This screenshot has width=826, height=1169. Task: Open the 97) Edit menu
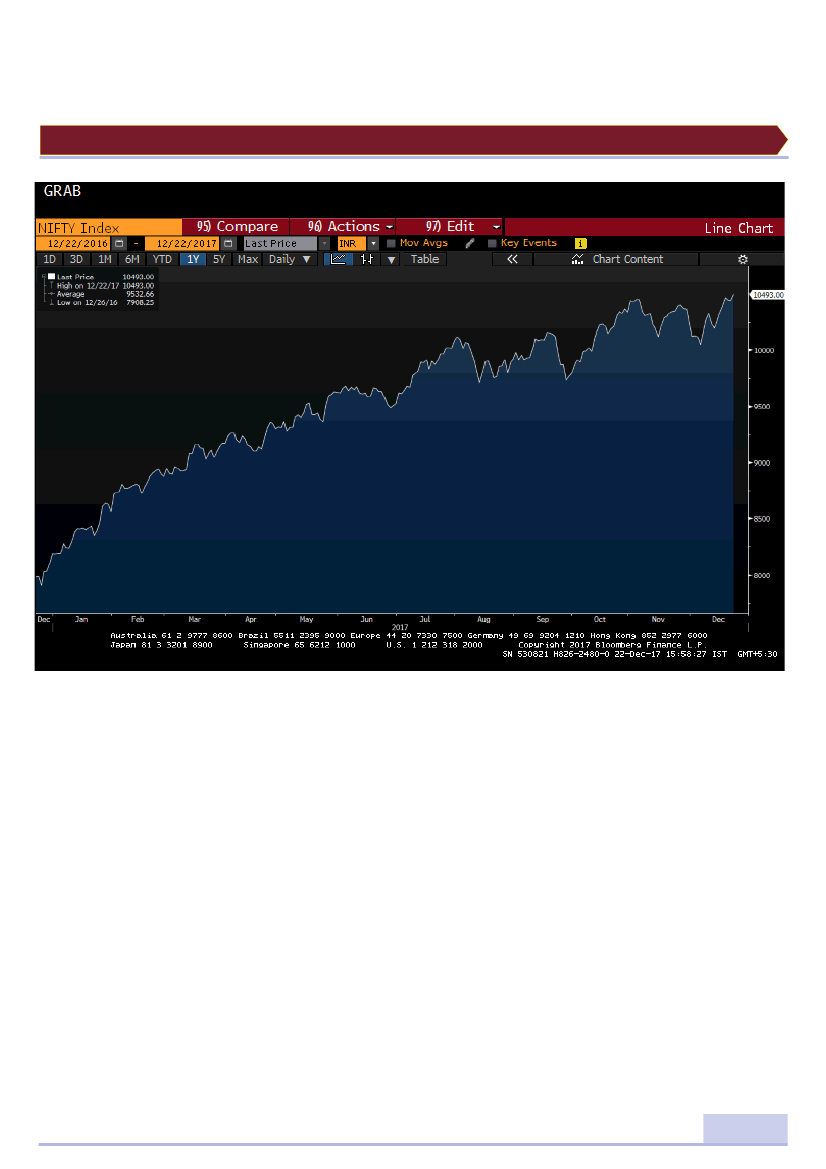[x=450, y=227]
